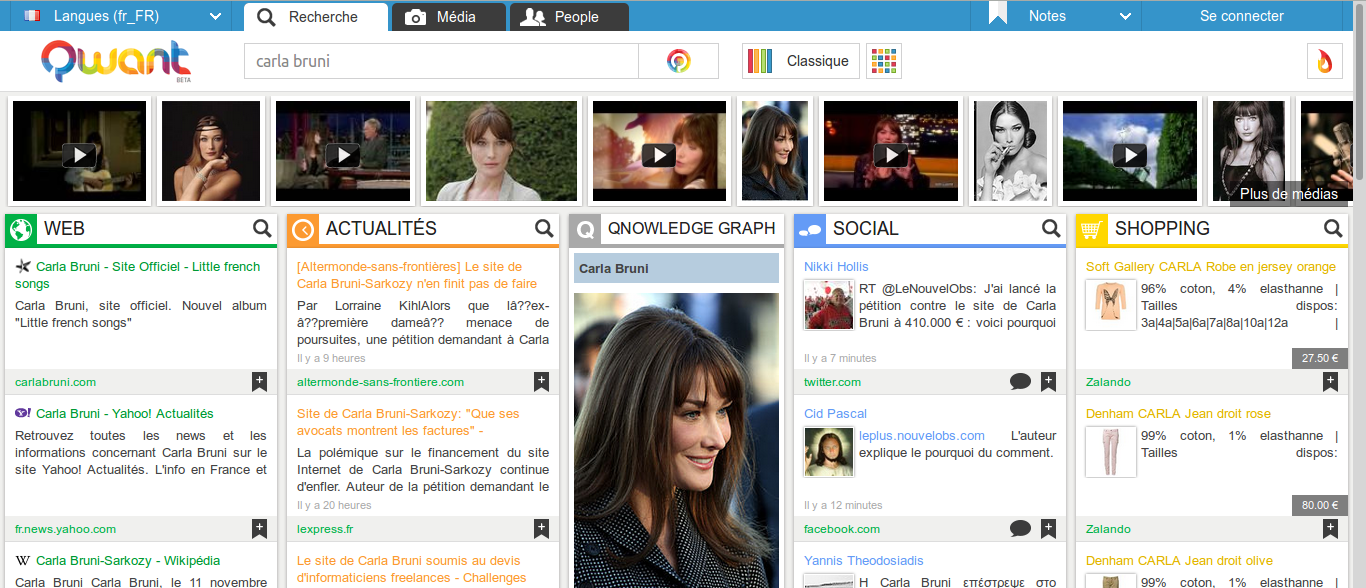1366x588 pixels.
Task: Open comment bubble on the twitter.com post
Action: click(1020, 381)
